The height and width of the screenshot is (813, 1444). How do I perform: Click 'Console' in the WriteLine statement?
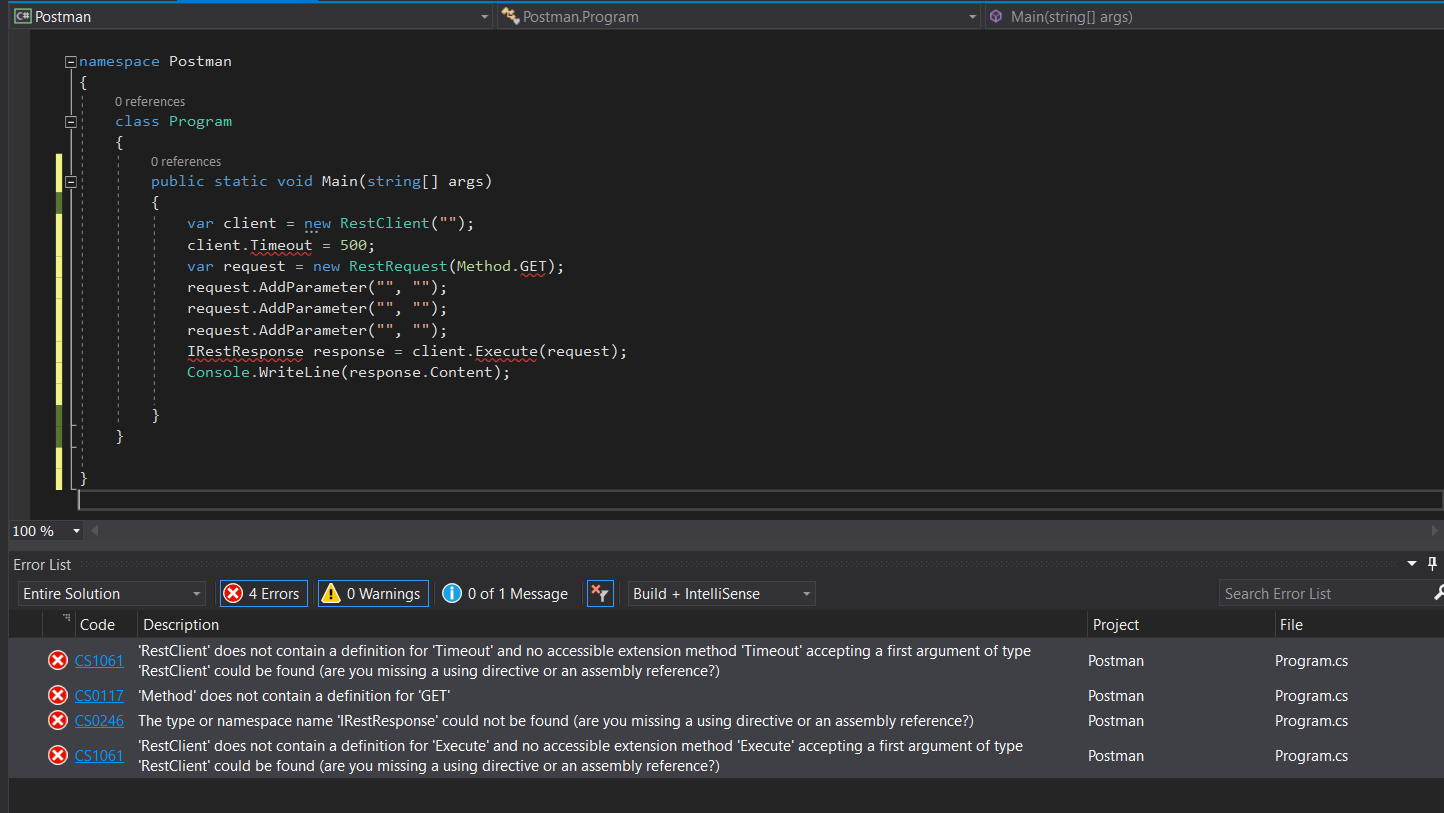(218, 373)
